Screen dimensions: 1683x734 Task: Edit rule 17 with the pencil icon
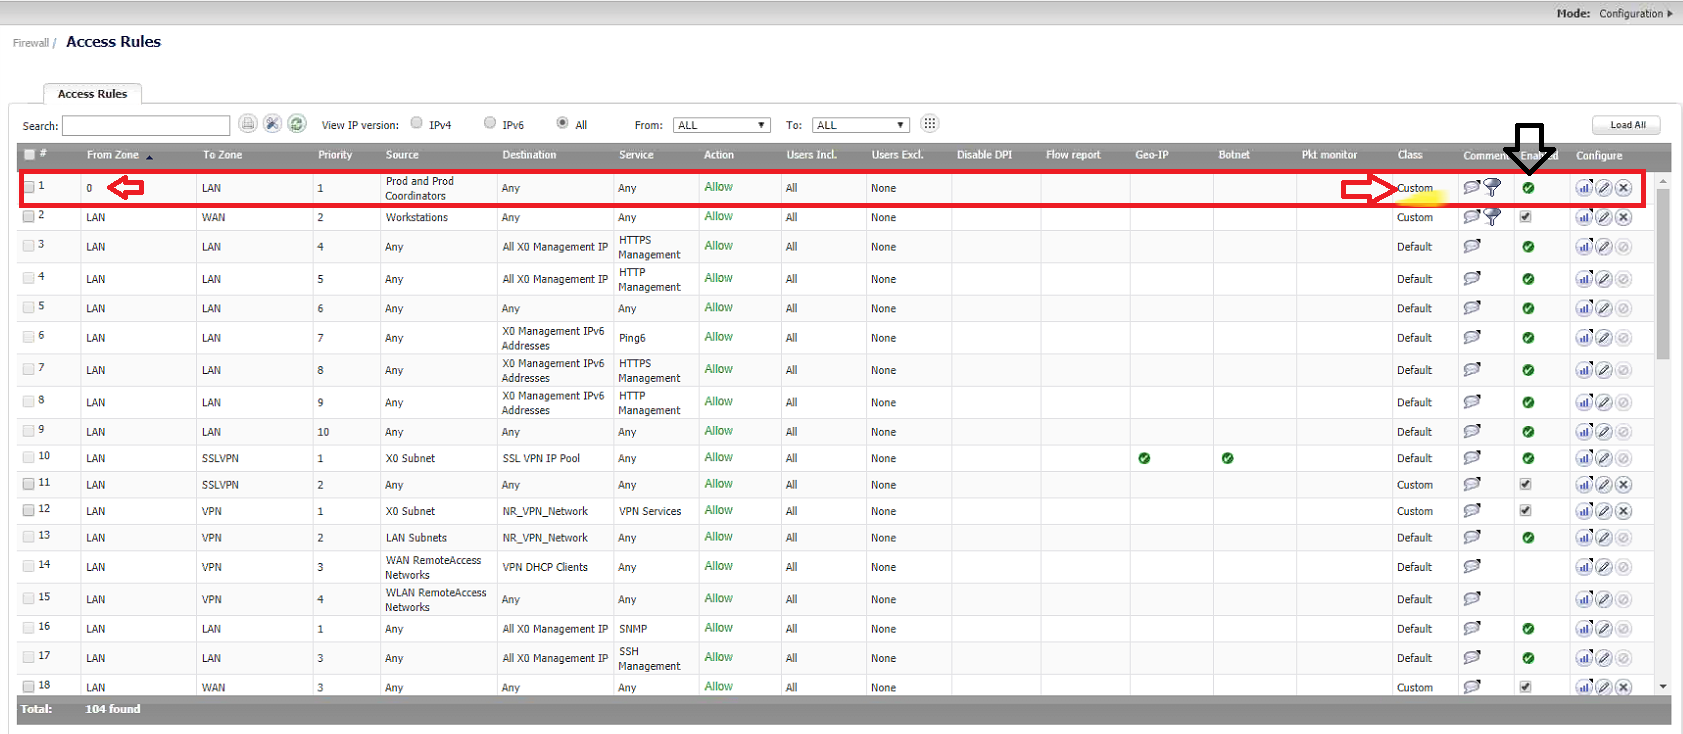[1604, 658]
